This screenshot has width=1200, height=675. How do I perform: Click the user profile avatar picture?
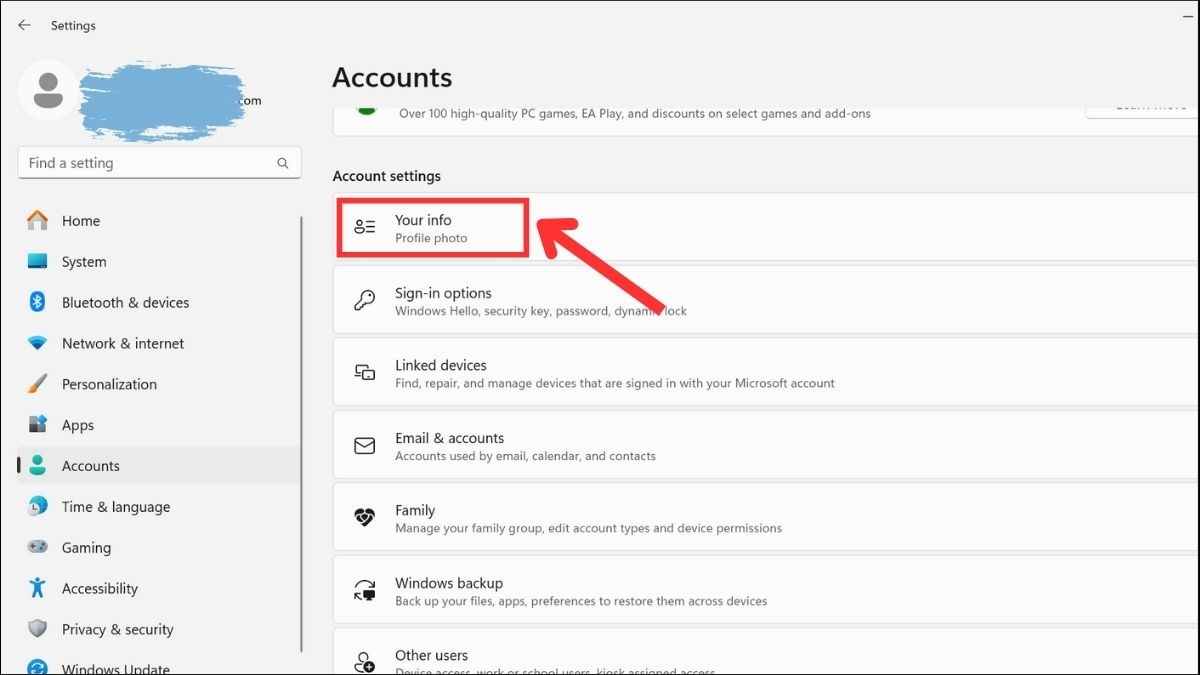click(47, 90)
